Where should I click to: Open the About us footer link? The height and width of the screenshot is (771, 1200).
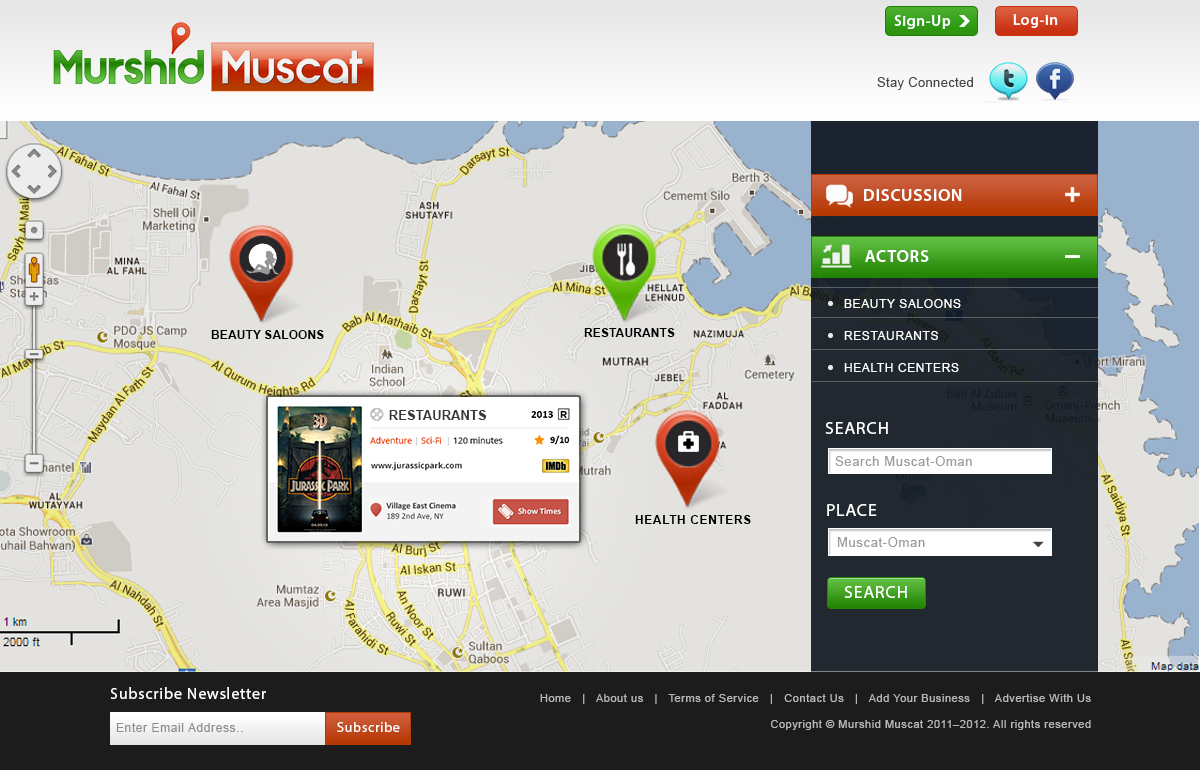click(x=619, y=698)
